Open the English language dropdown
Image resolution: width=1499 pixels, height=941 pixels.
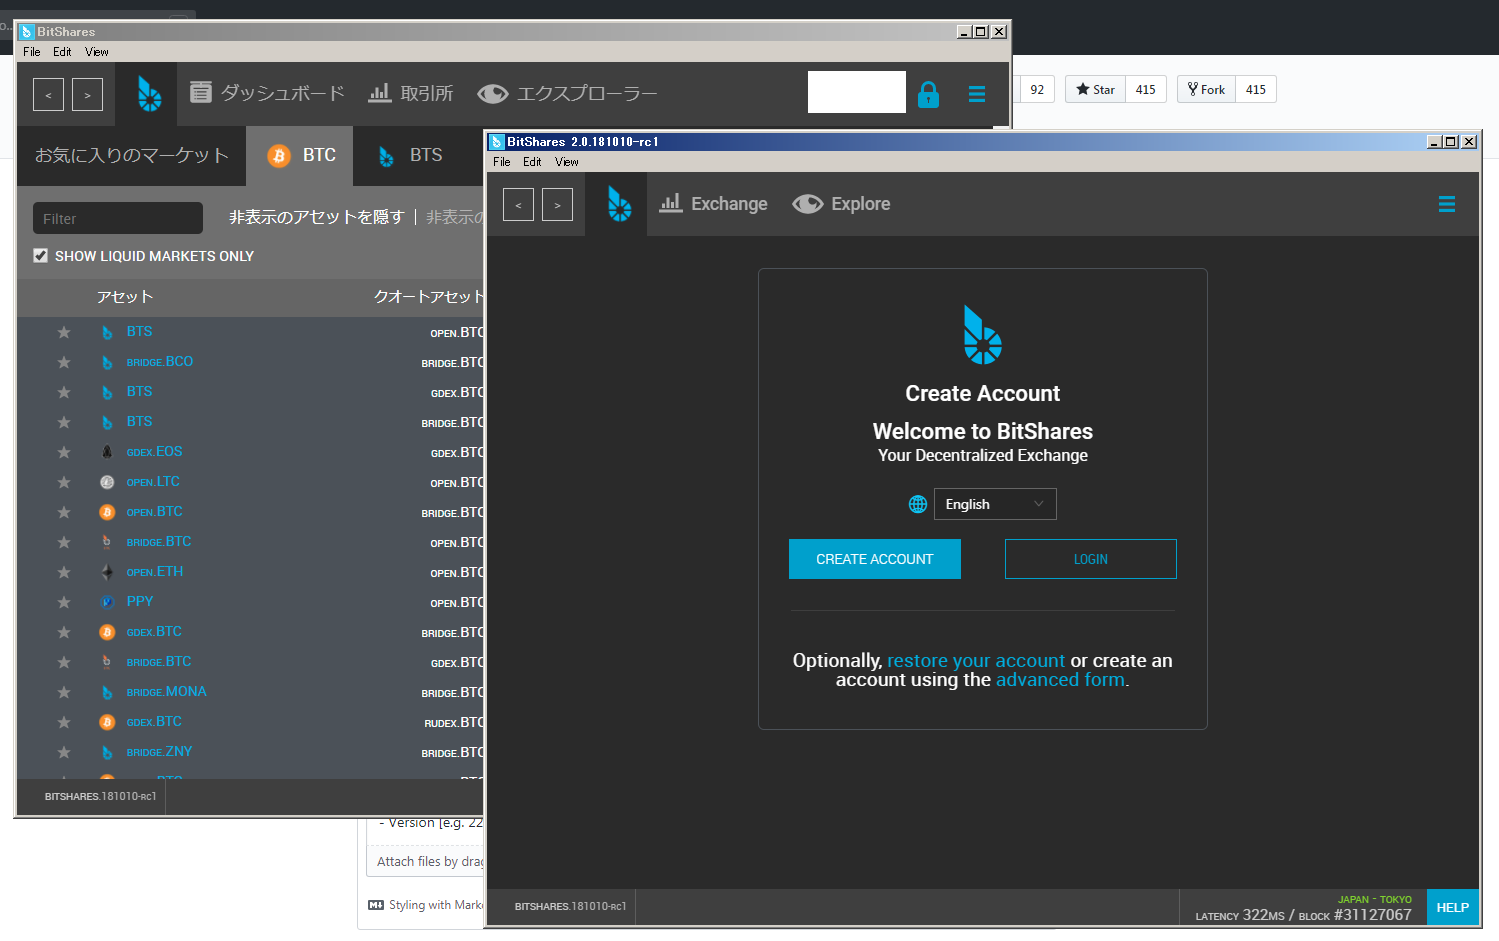tap(995, 504)
